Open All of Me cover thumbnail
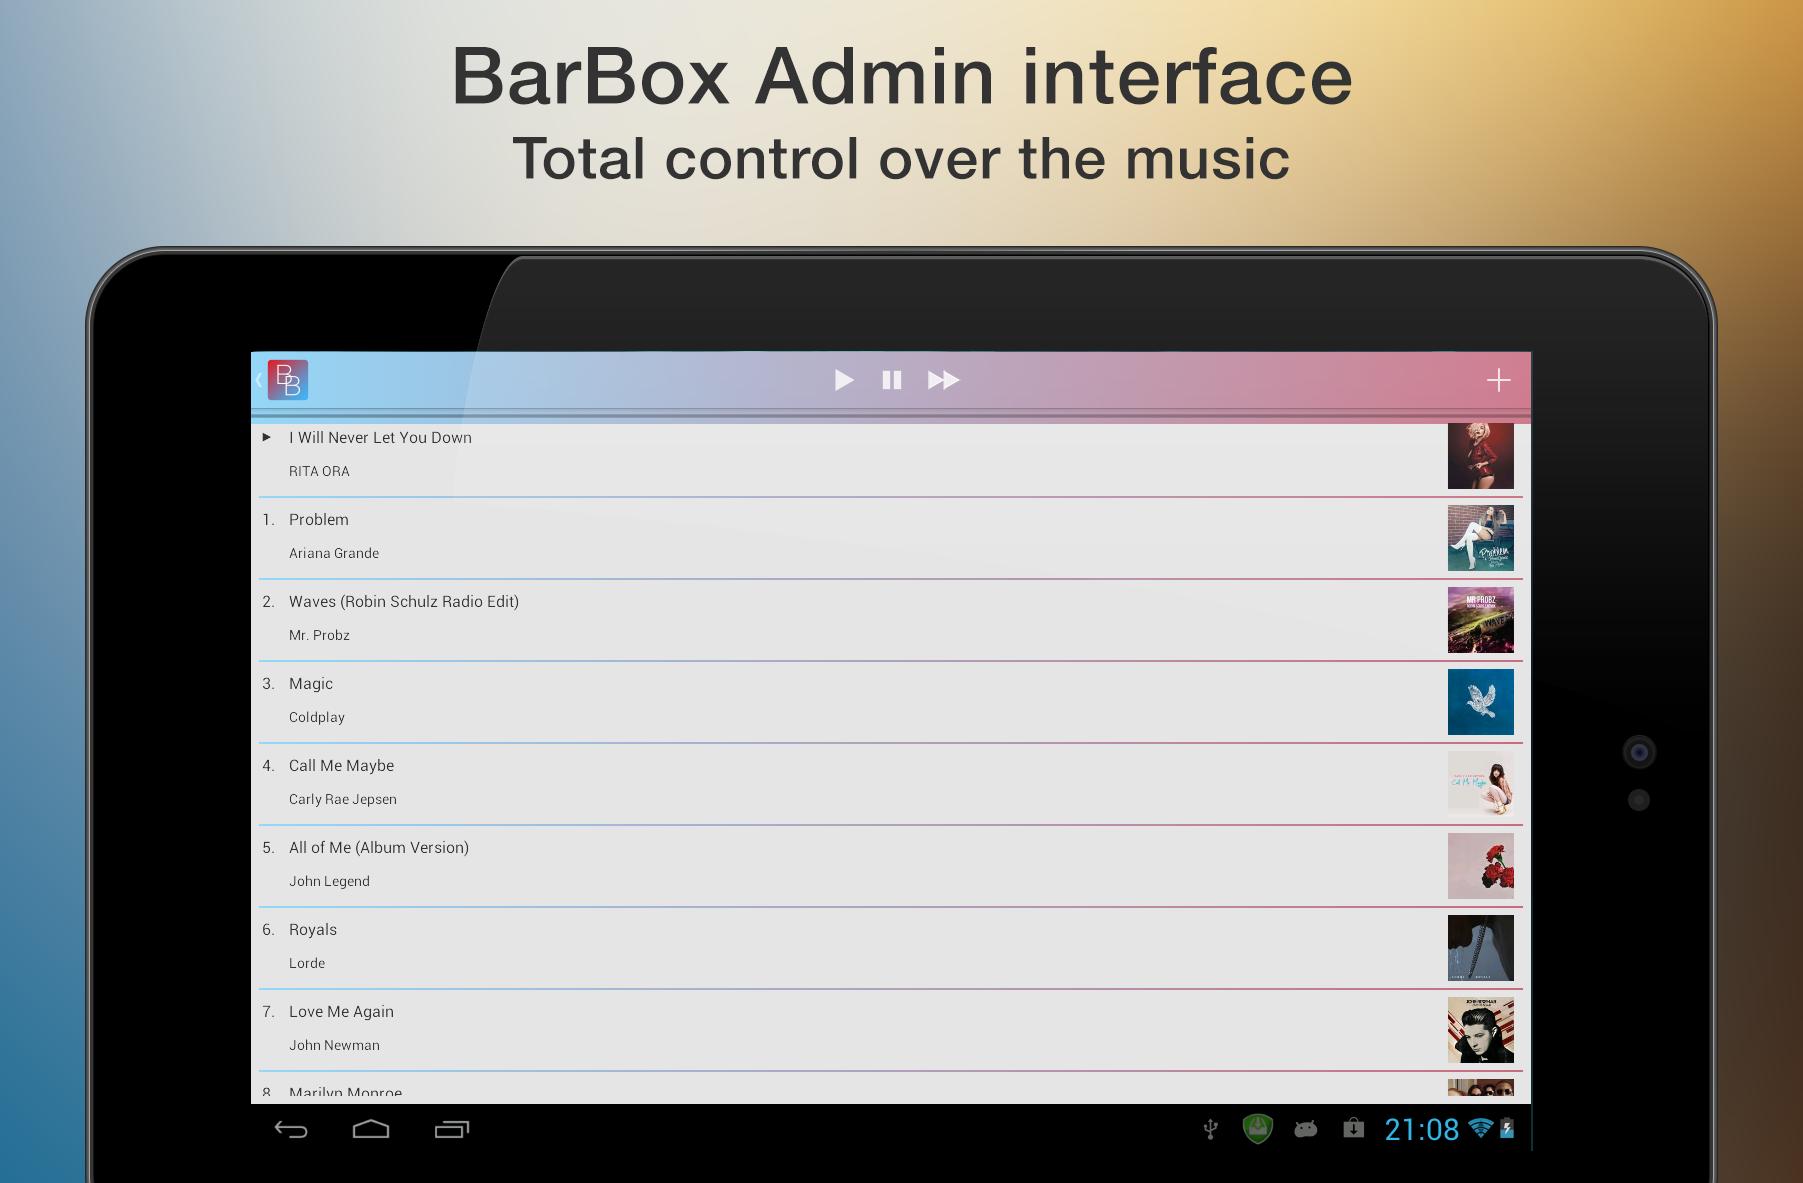Image resolution: width=1803 pixels, height=1183 pixels. 1481,866
